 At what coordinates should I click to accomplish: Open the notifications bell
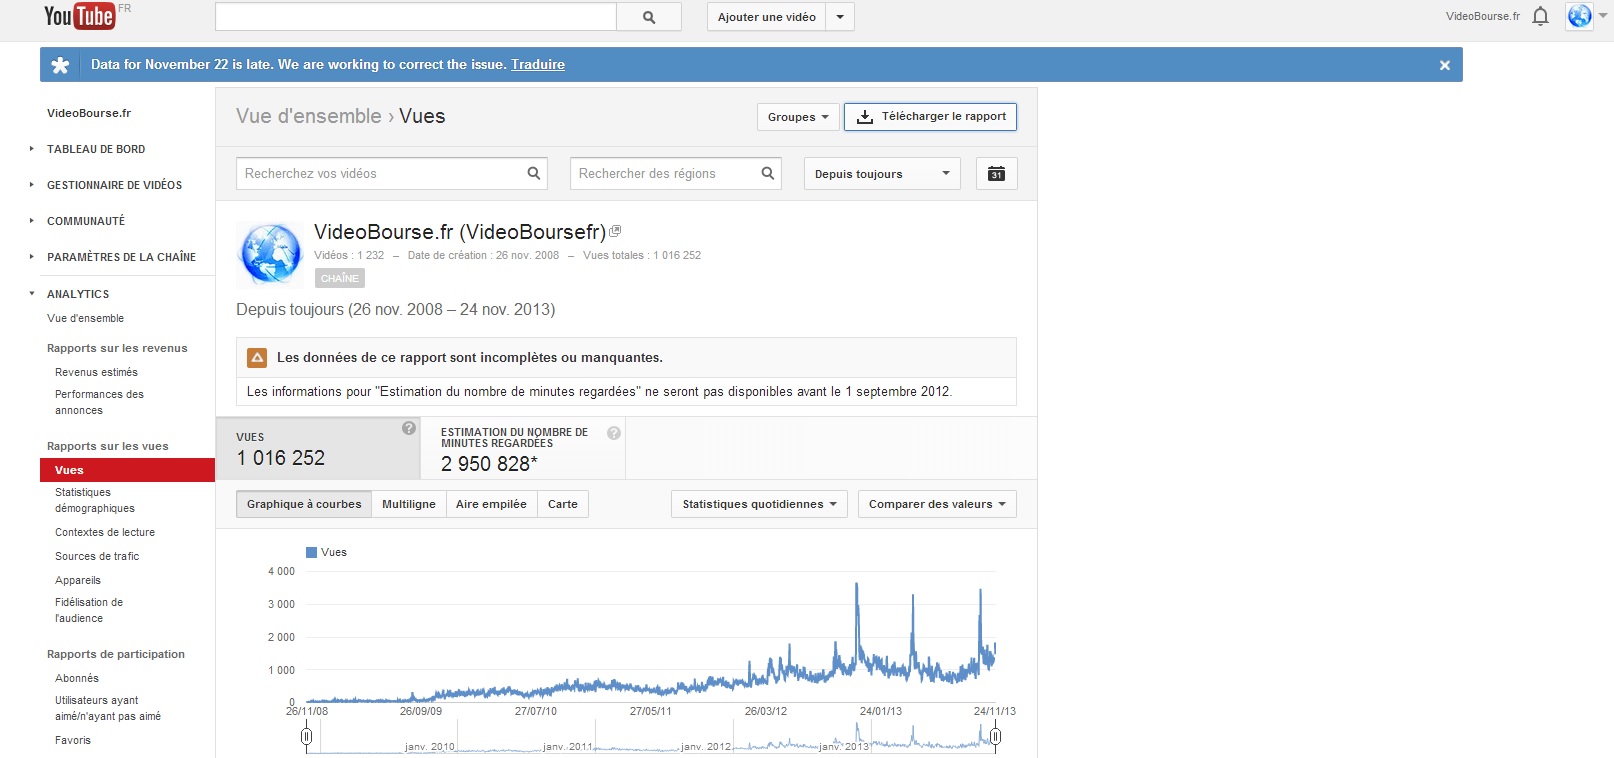[x=1540, y=16]
